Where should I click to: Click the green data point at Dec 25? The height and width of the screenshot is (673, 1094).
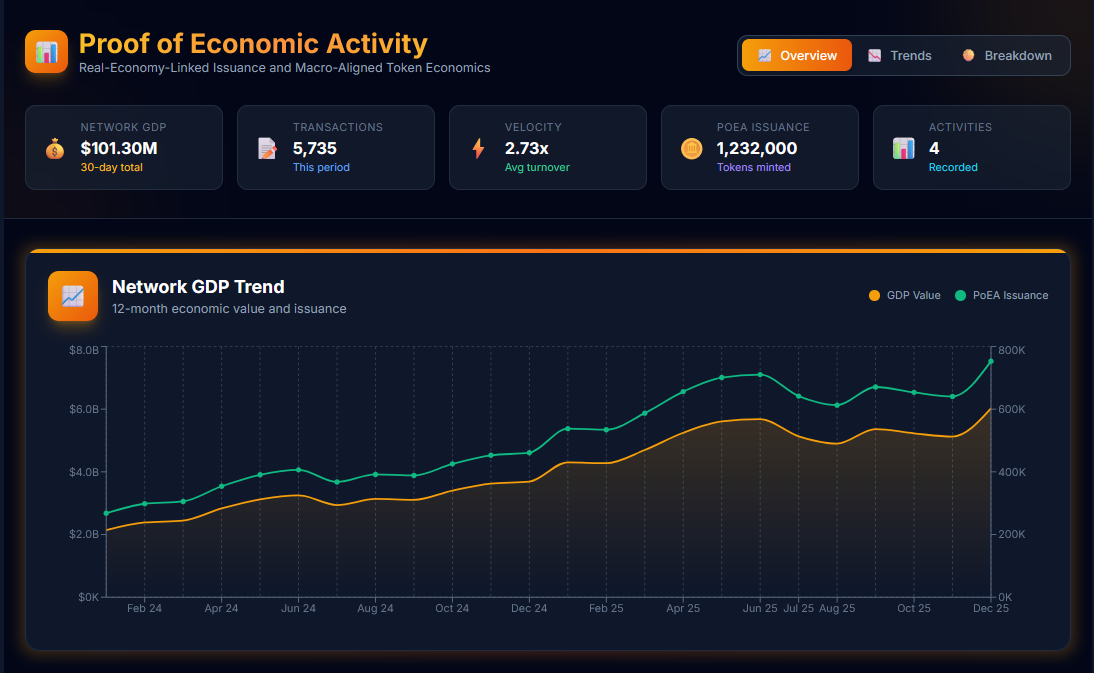pos(991,361)
